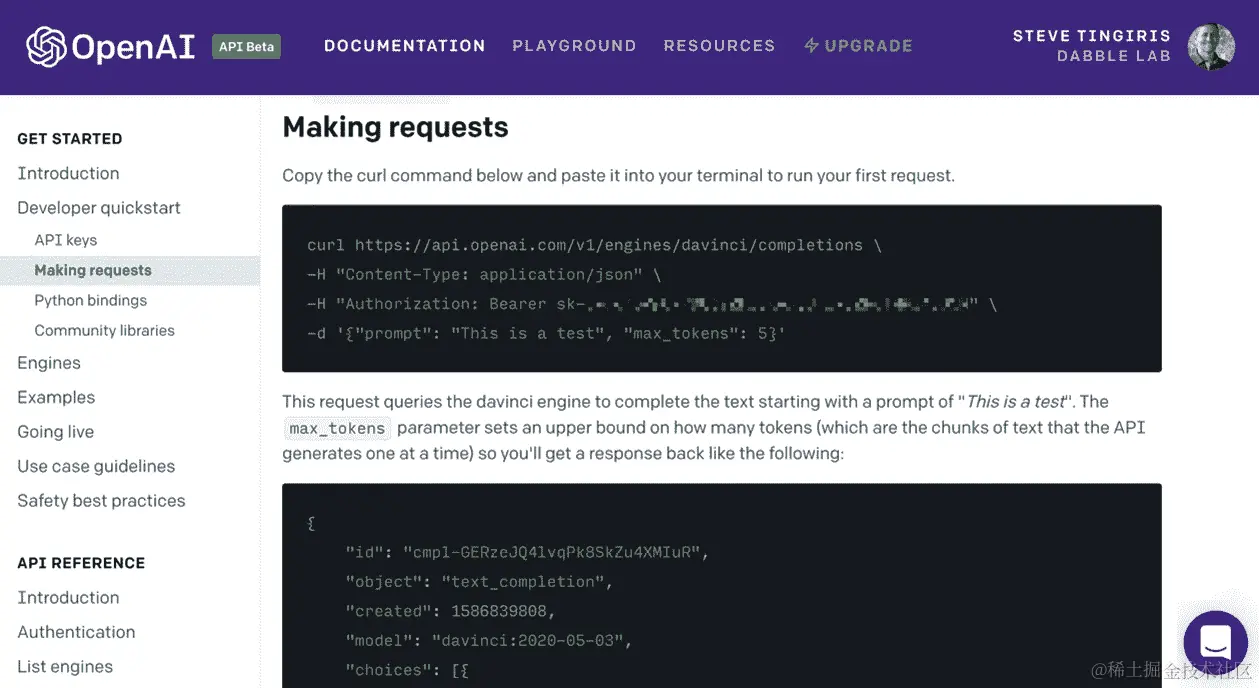Image resolution: width=1259 pixels, height=688 pixels.
Task: Select the Documentation tab
Action: 404,45
